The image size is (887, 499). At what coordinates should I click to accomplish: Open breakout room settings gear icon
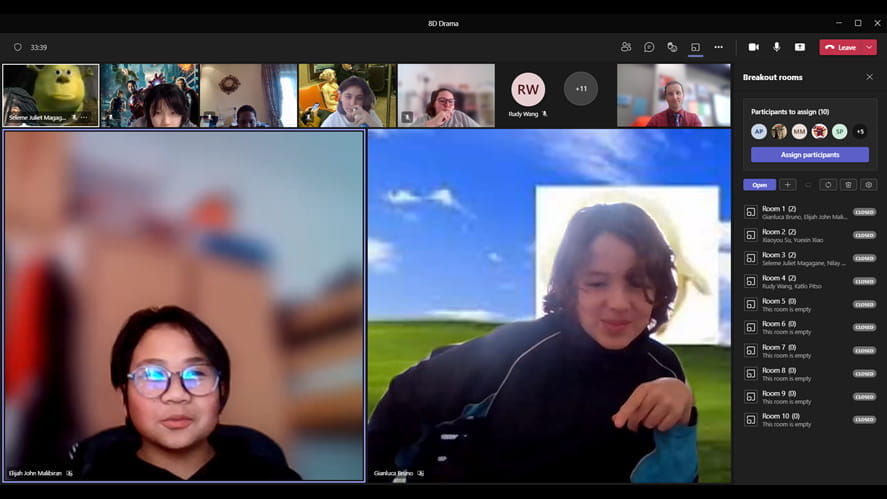click(868, 185)
